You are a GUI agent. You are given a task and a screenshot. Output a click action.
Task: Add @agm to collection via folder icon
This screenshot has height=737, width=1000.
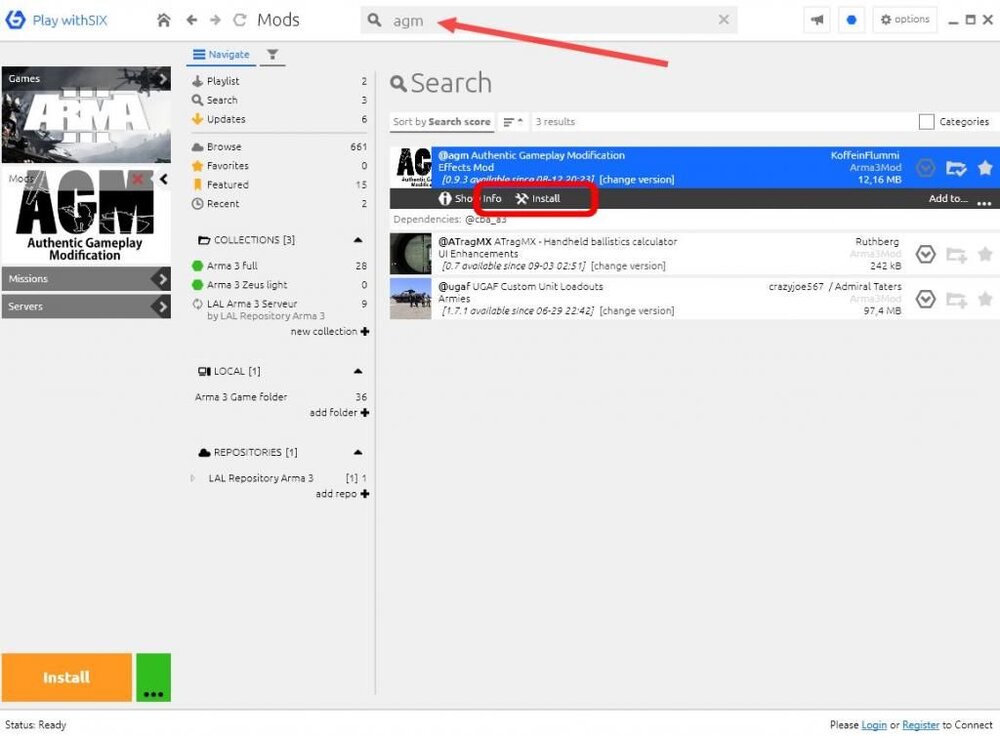956,168
